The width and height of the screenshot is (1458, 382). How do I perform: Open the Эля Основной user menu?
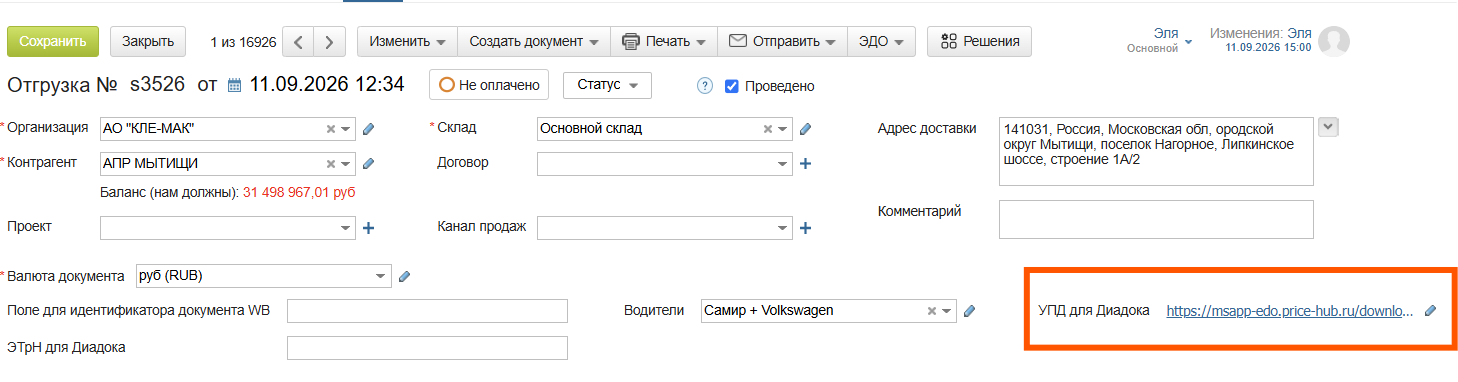tap(1160, 40)
